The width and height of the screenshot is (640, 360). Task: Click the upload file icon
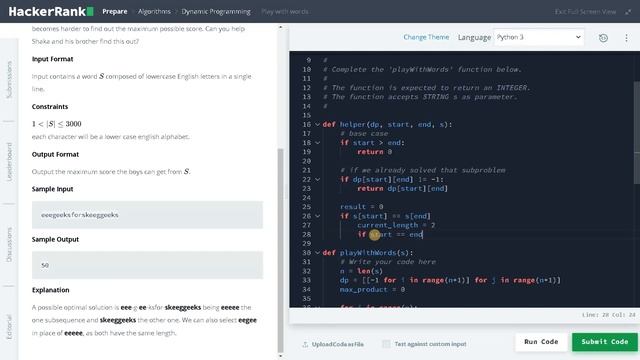[305, 344]
